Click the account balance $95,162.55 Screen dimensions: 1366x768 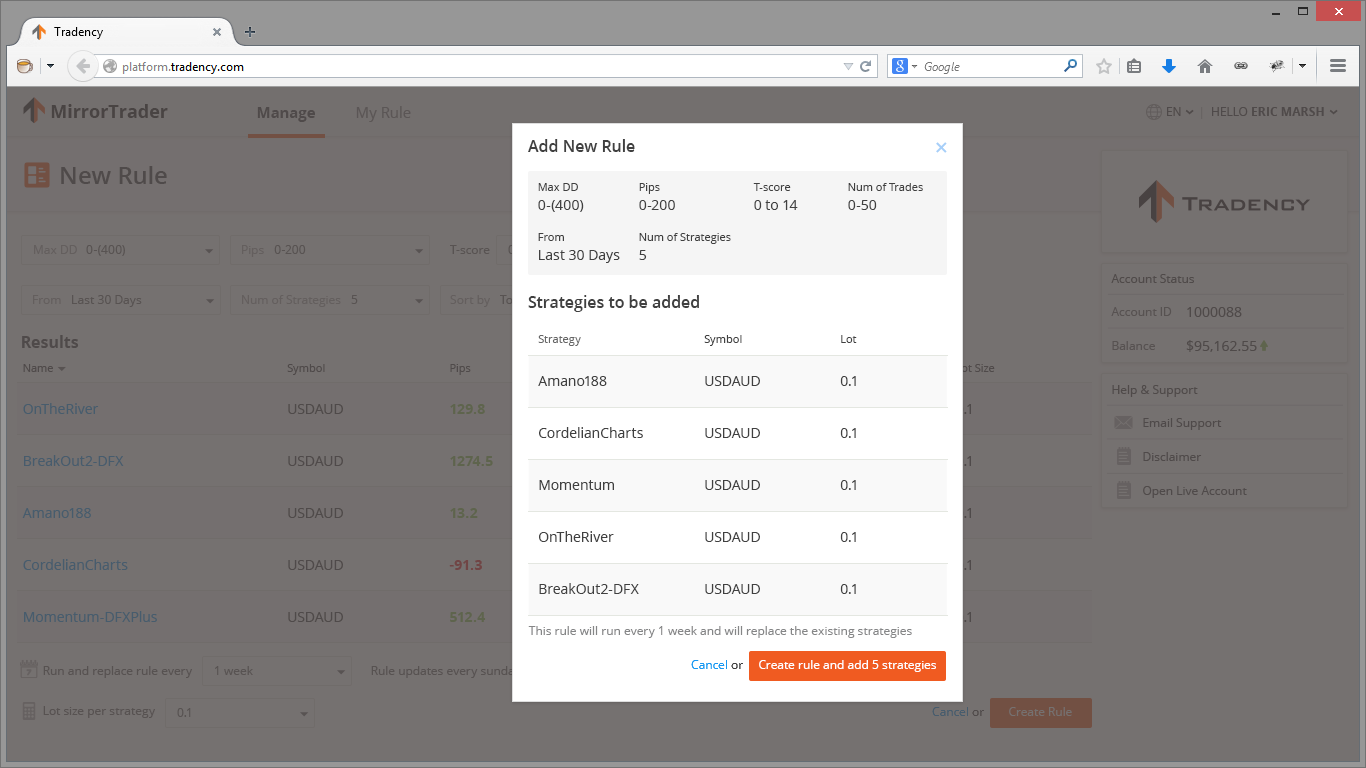pyautogui.click(x=1221, y=346)
